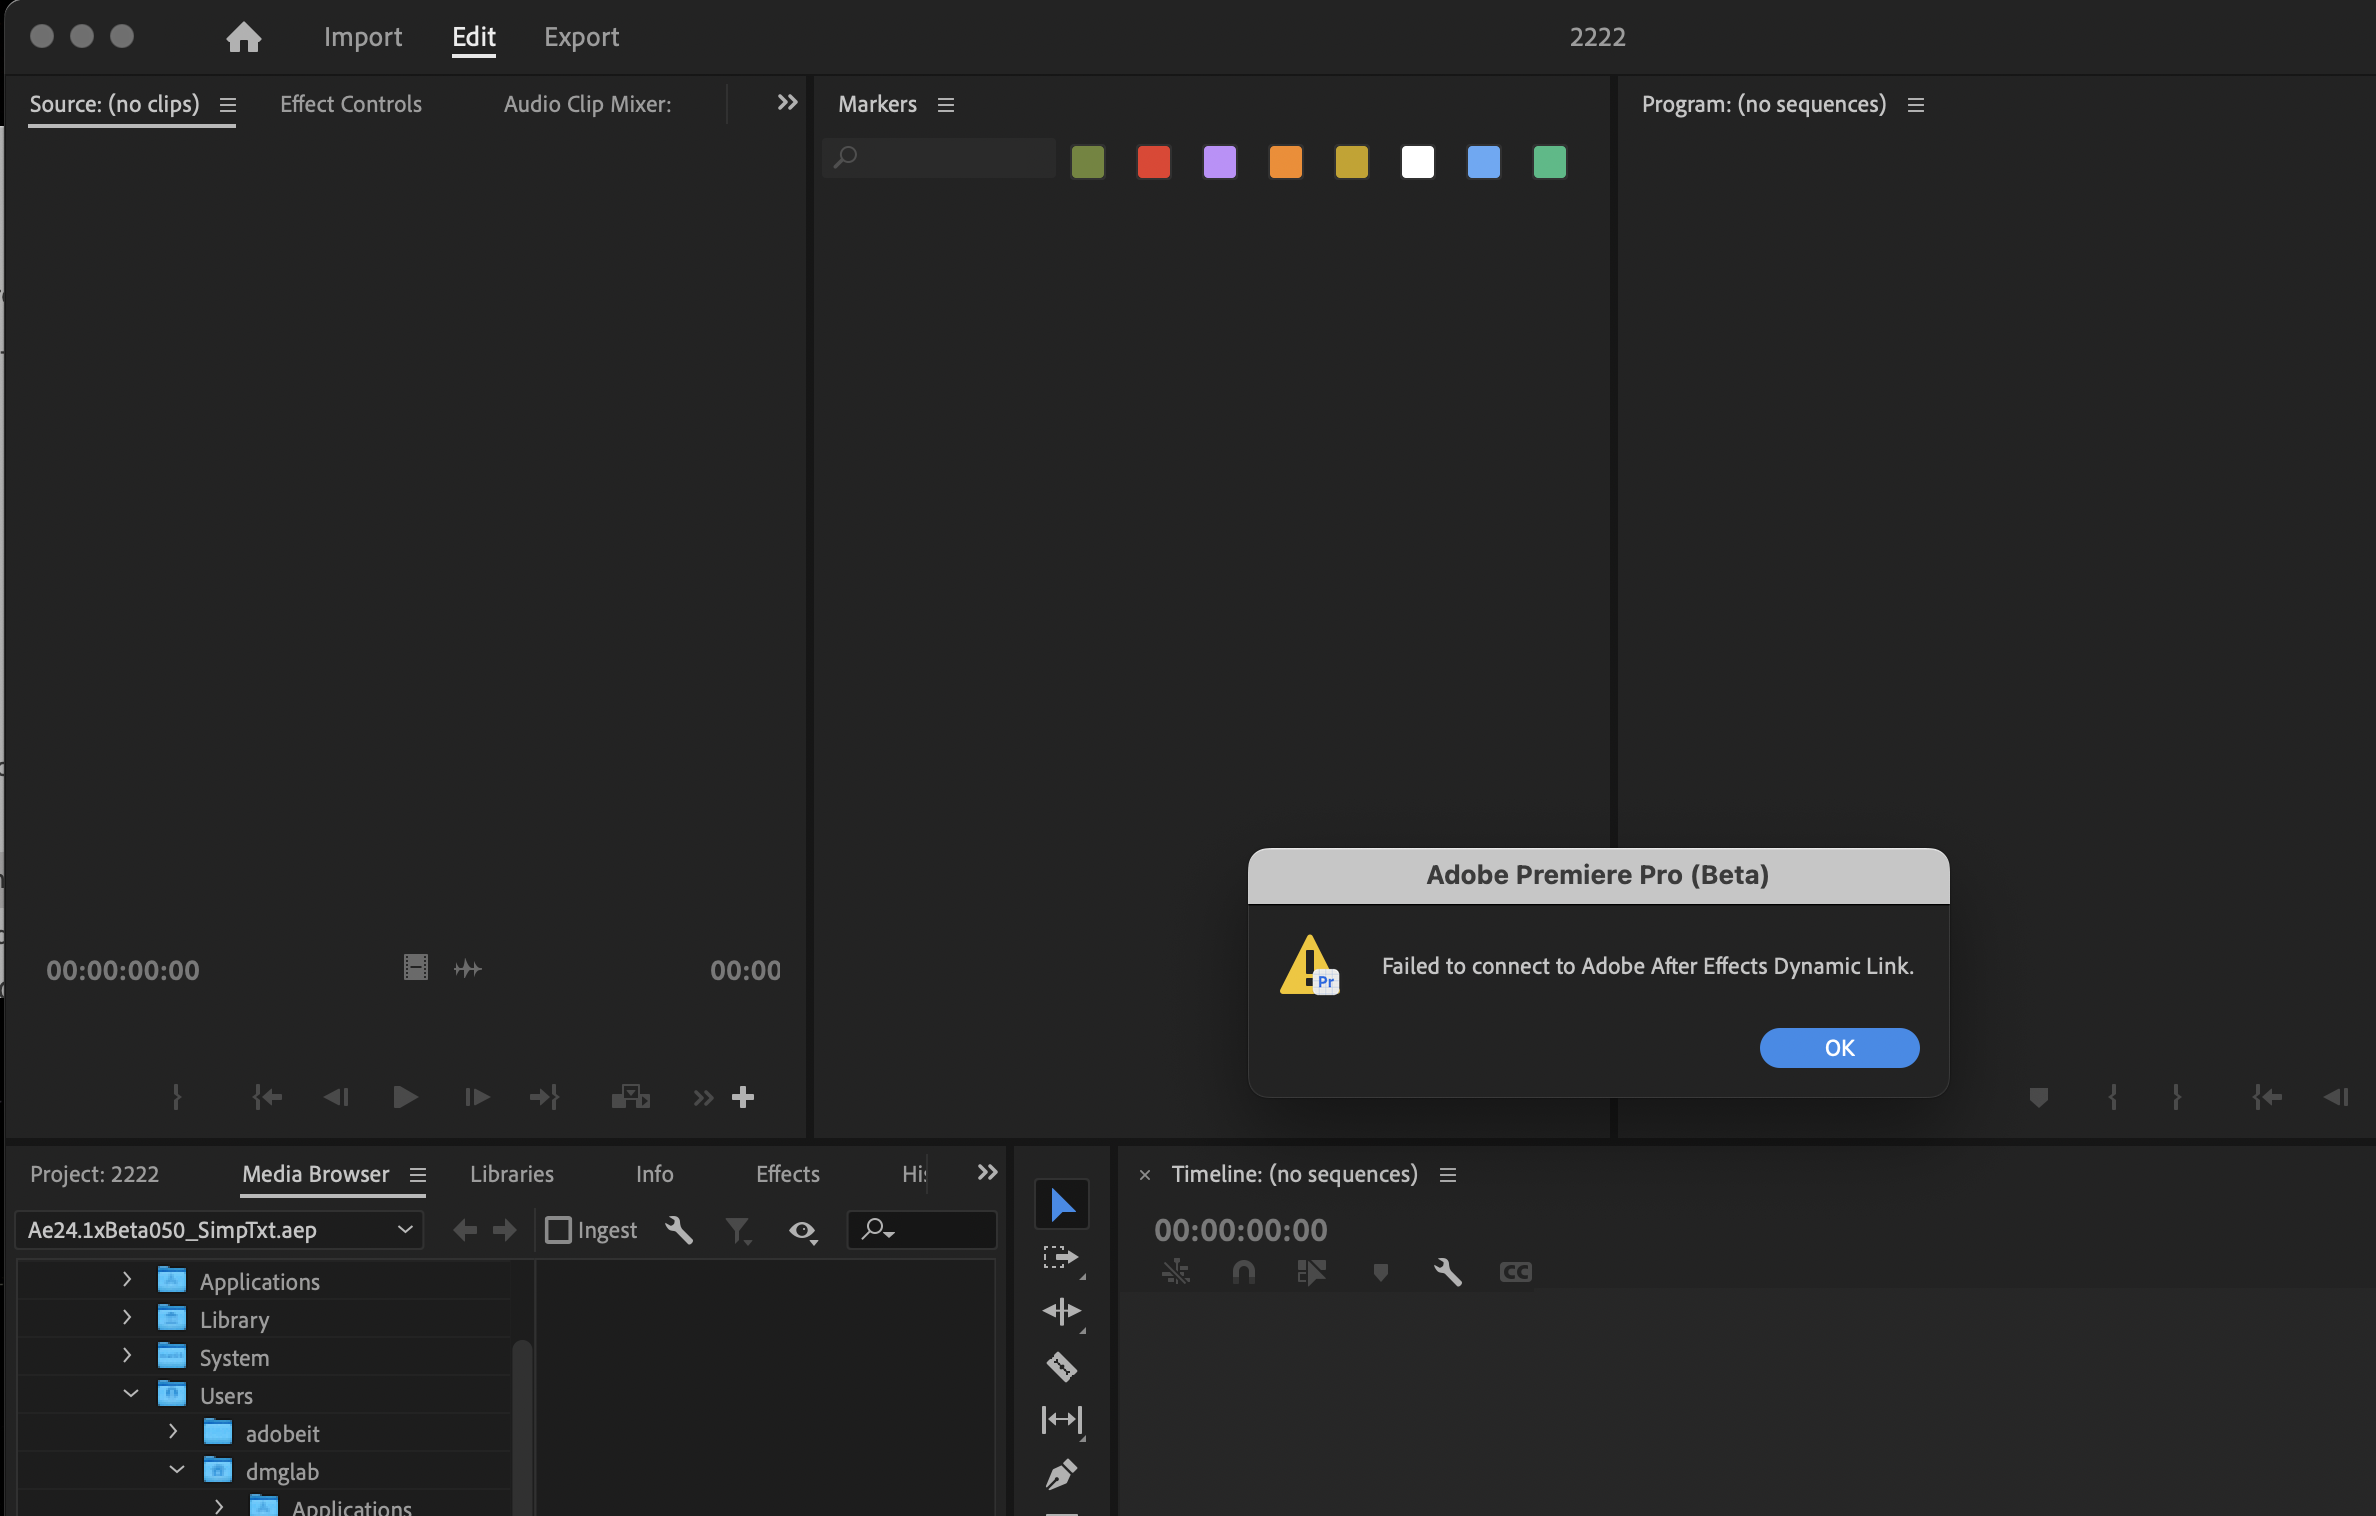Click the Play button in the Source monitor

click(405, 1097)
